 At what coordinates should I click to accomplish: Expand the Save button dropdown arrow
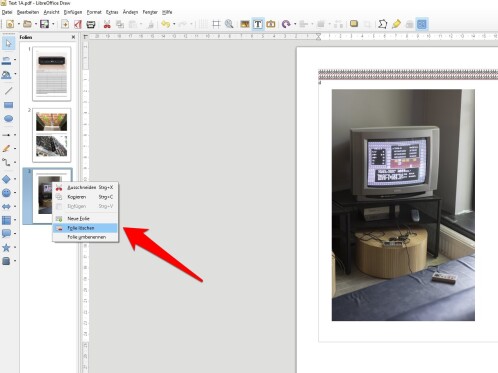(x=53, y=24)
